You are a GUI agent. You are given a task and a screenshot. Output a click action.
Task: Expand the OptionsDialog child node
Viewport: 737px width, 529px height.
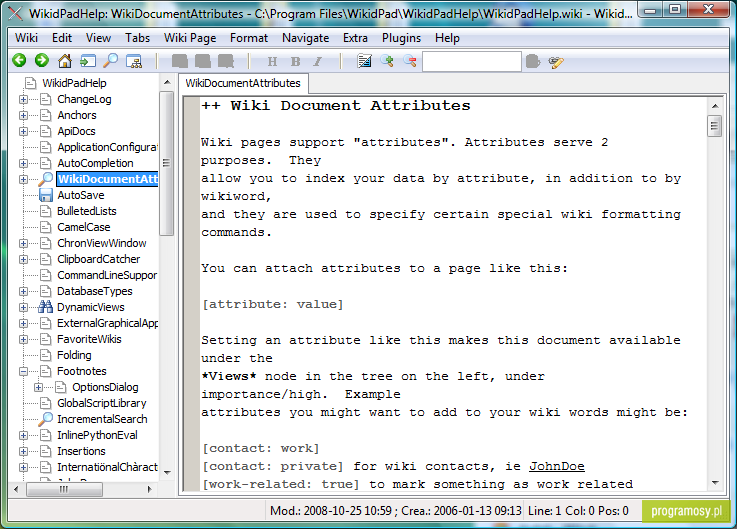pyautogui.click(x=38, y=387)
